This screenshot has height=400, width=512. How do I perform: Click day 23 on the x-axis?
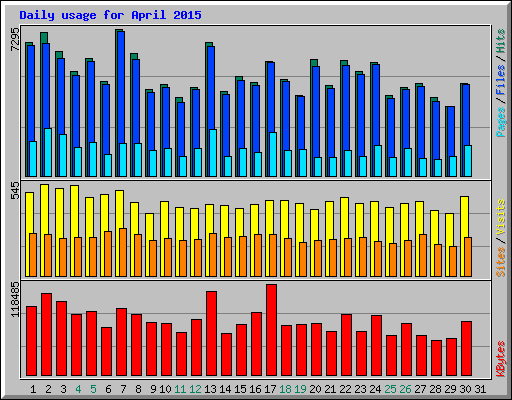(x=360, y=389)
